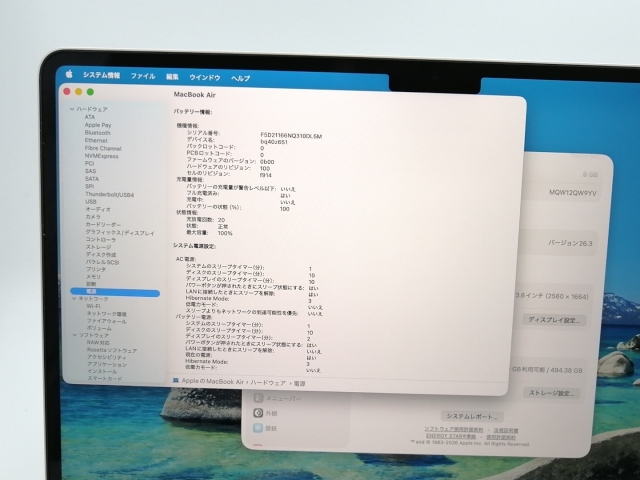
Task: Click the ストレージ設定... button in the settings window
Action: pos(551,393)
